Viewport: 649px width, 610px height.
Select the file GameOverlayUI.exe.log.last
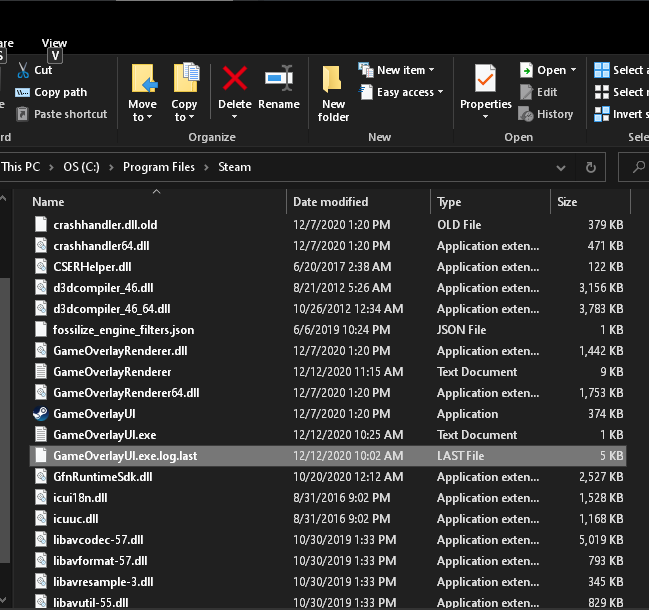328,456
